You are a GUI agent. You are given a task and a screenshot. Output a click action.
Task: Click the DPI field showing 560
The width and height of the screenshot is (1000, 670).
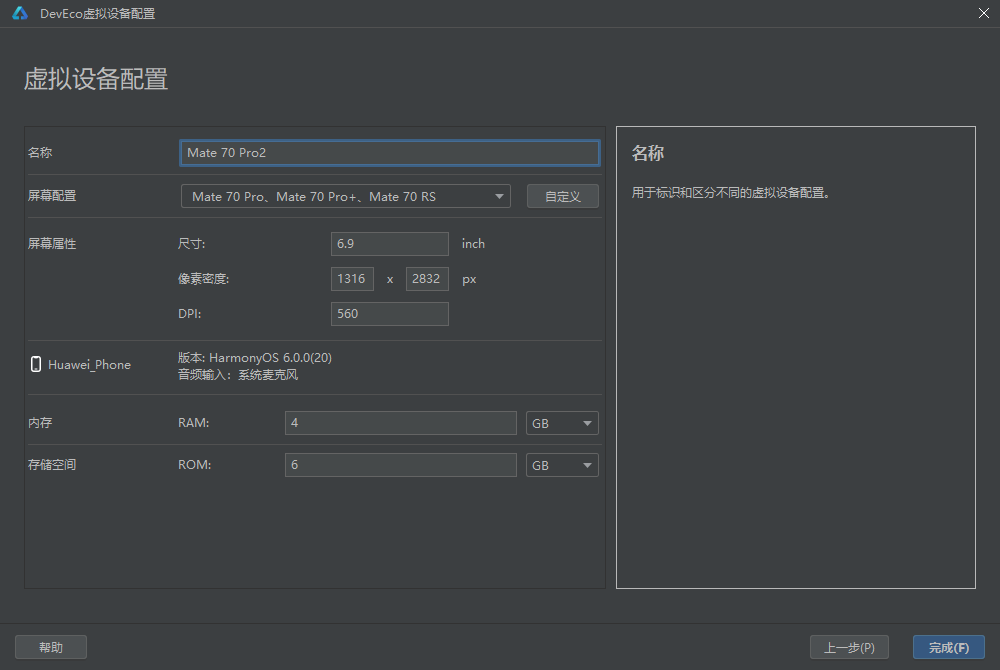coord(390,314)
